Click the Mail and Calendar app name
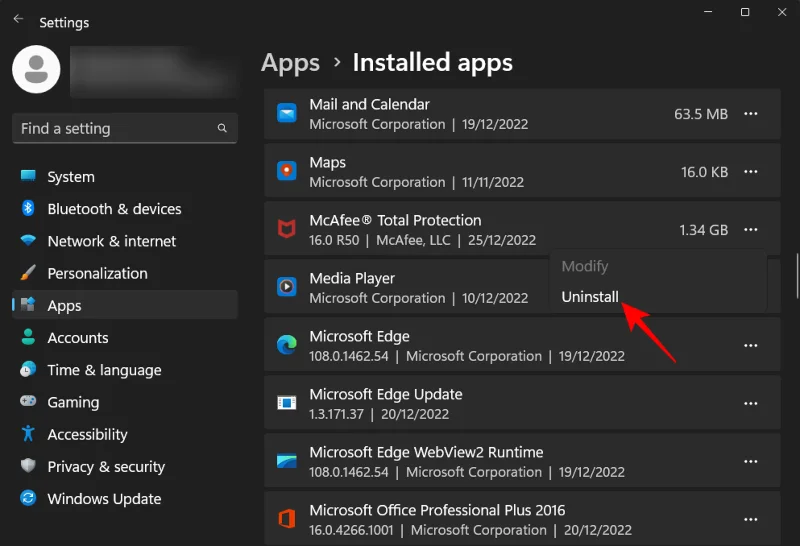This screenshot has width=800, height=546. (369, 104)
